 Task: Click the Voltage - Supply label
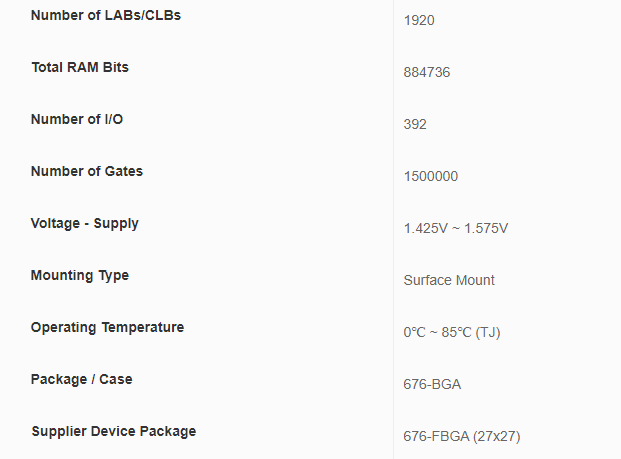(85, 224)
